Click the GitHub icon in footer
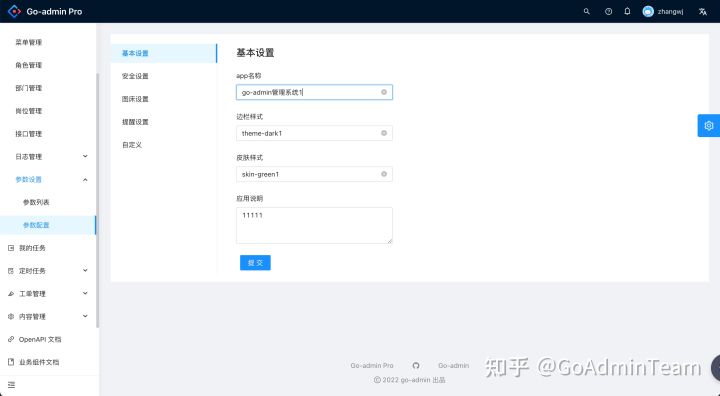720x396 pixels. pos(416,366)
